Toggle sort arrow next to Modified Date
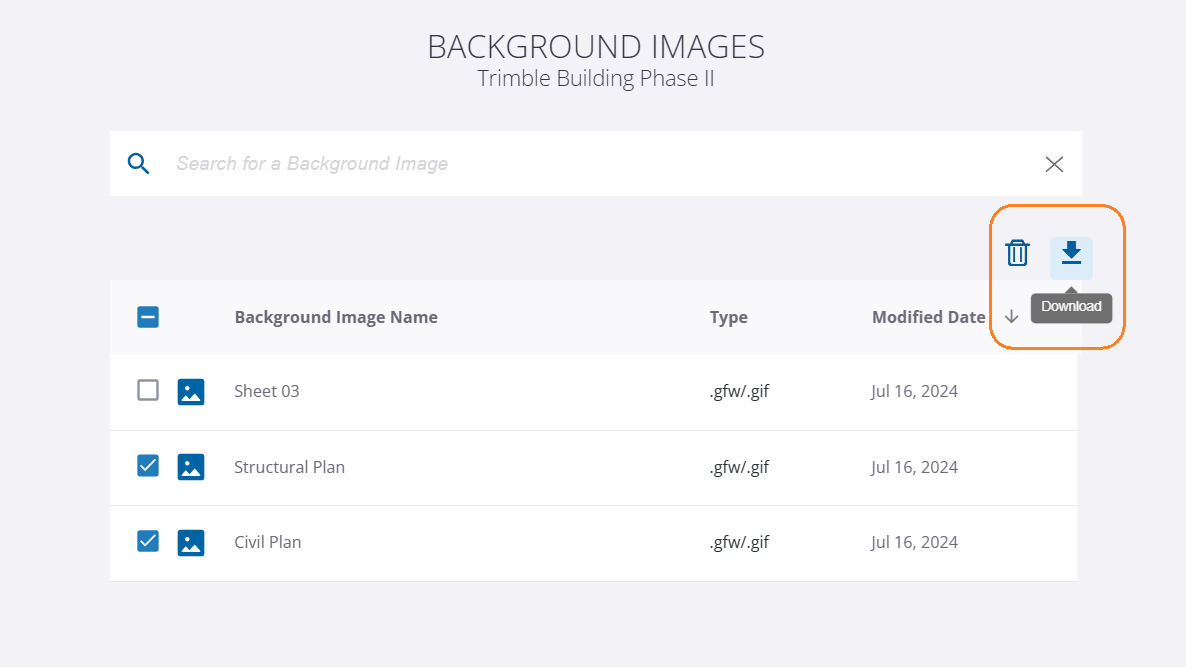Image resolution: width=1186 pixels, height=667 pixels. [1011, 317]
